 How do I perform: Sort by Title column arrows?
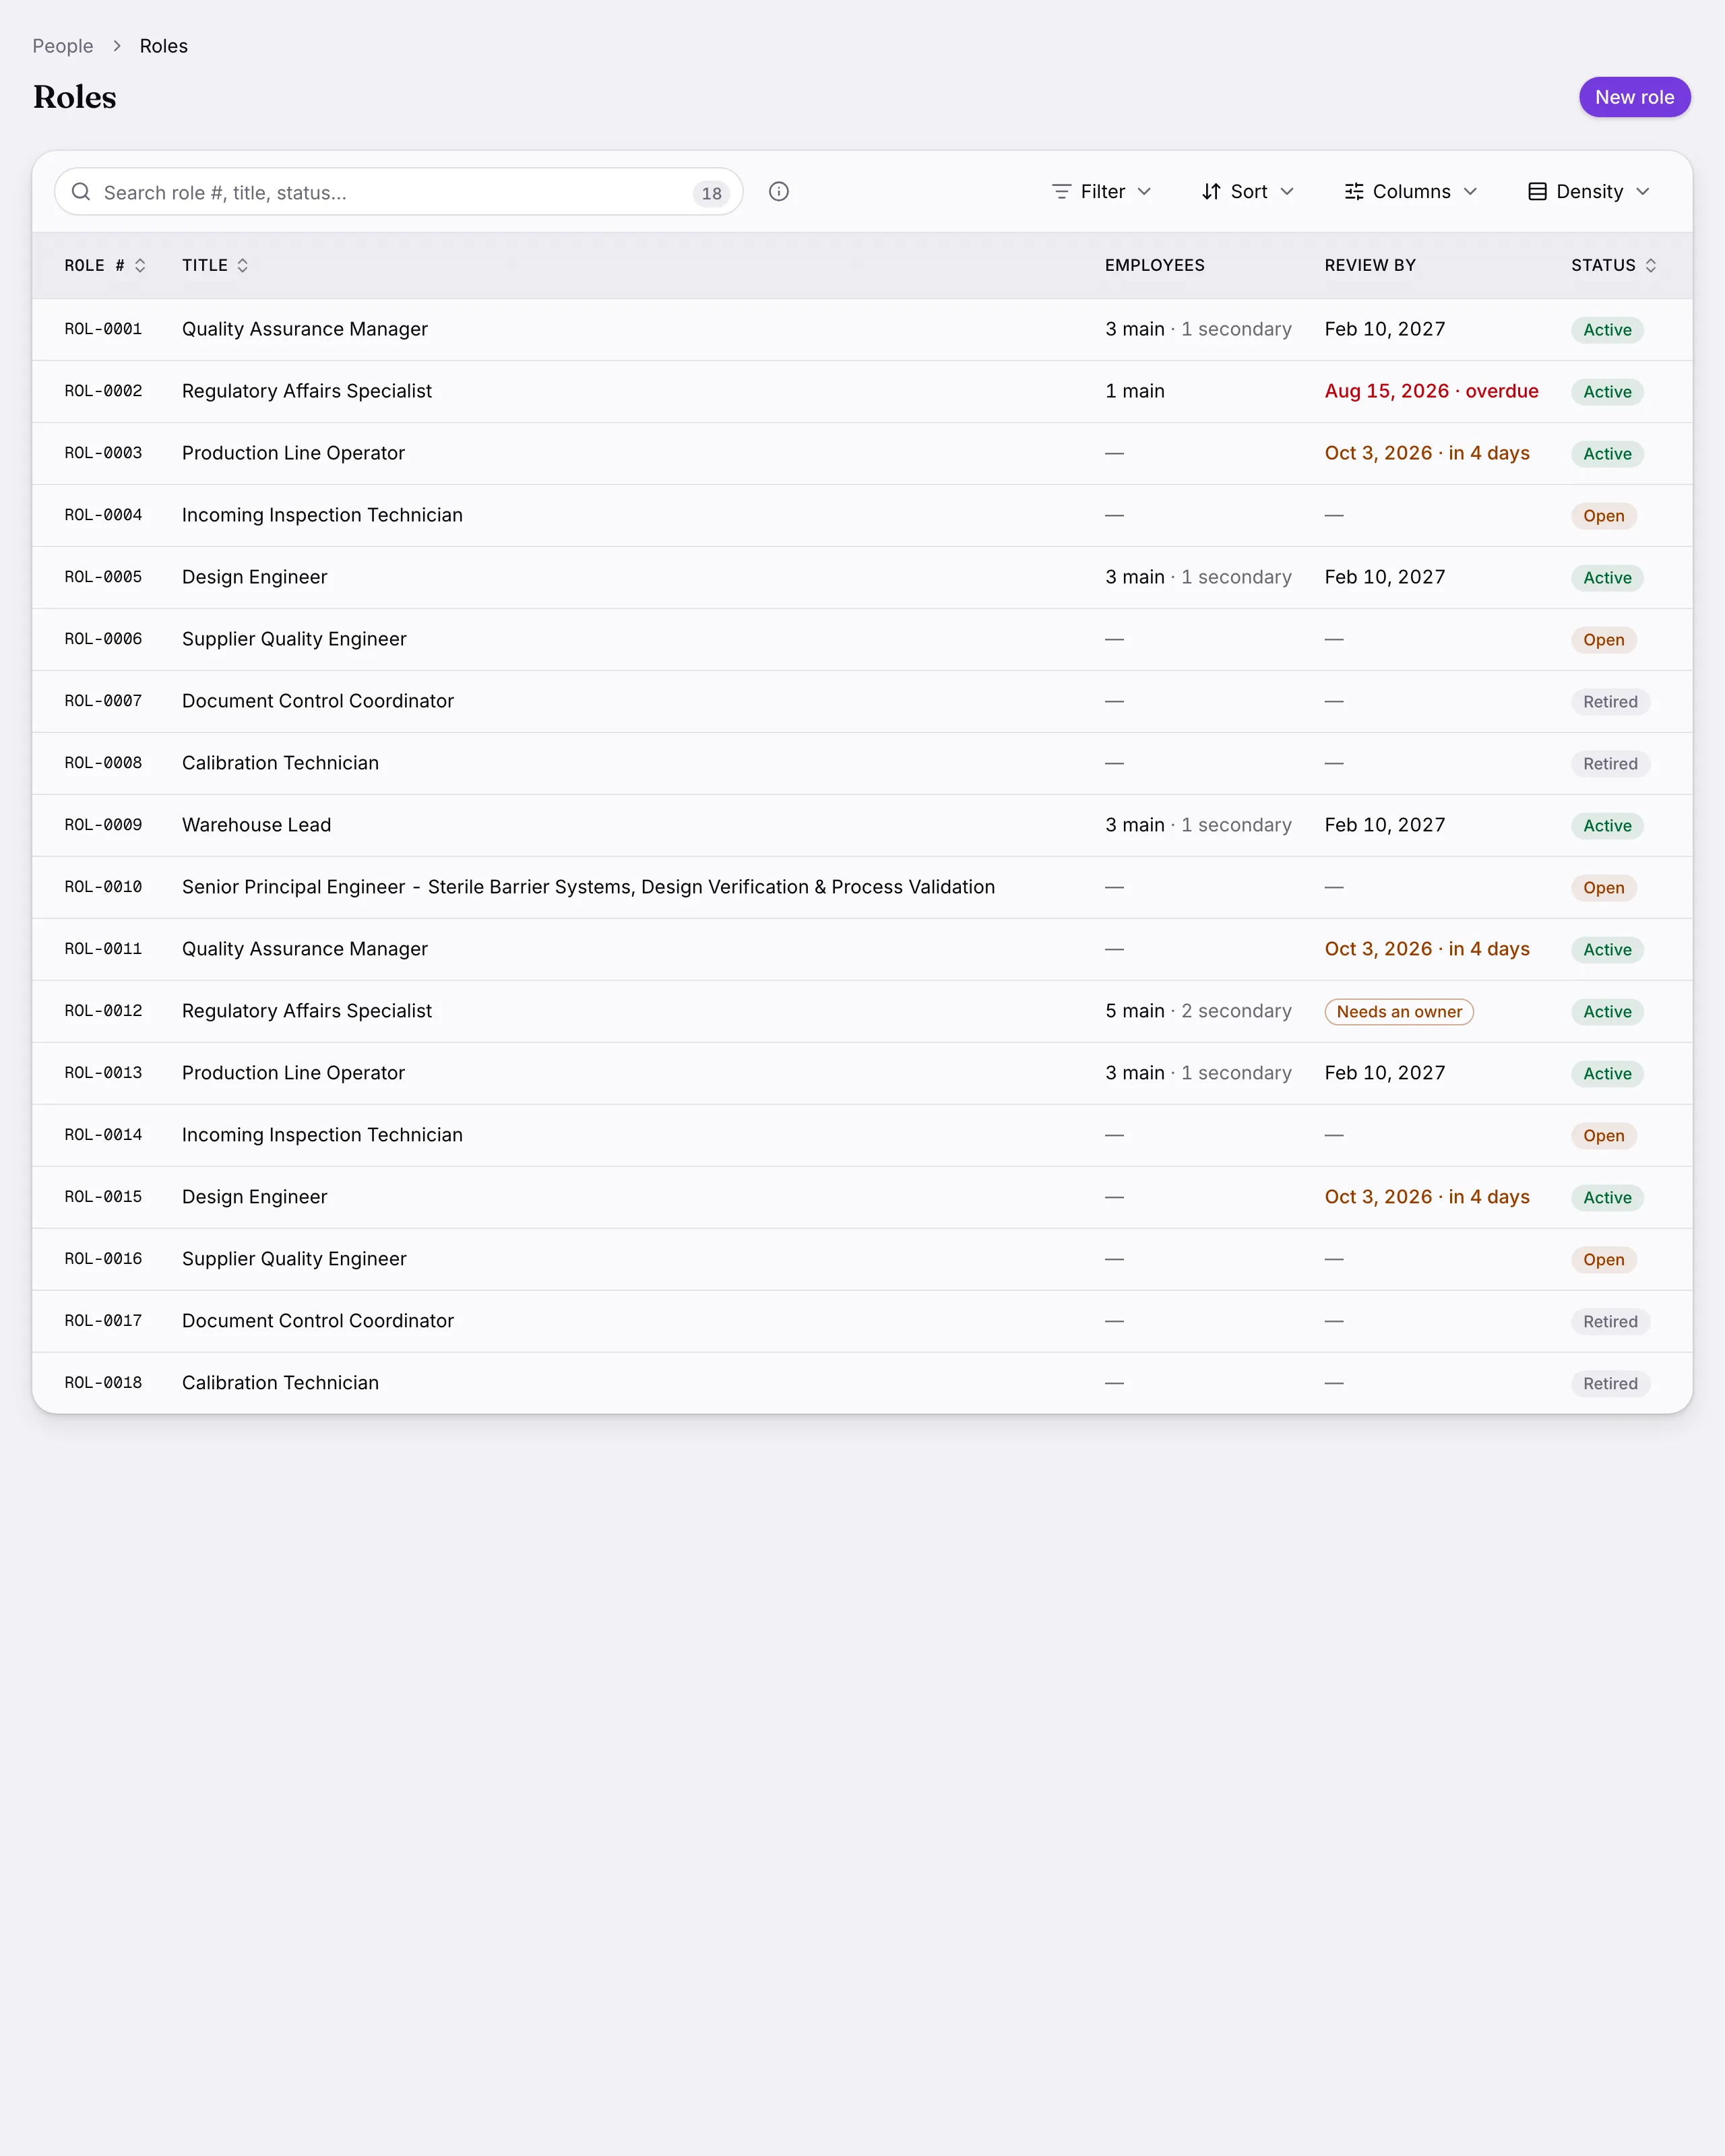pos(242,265)
